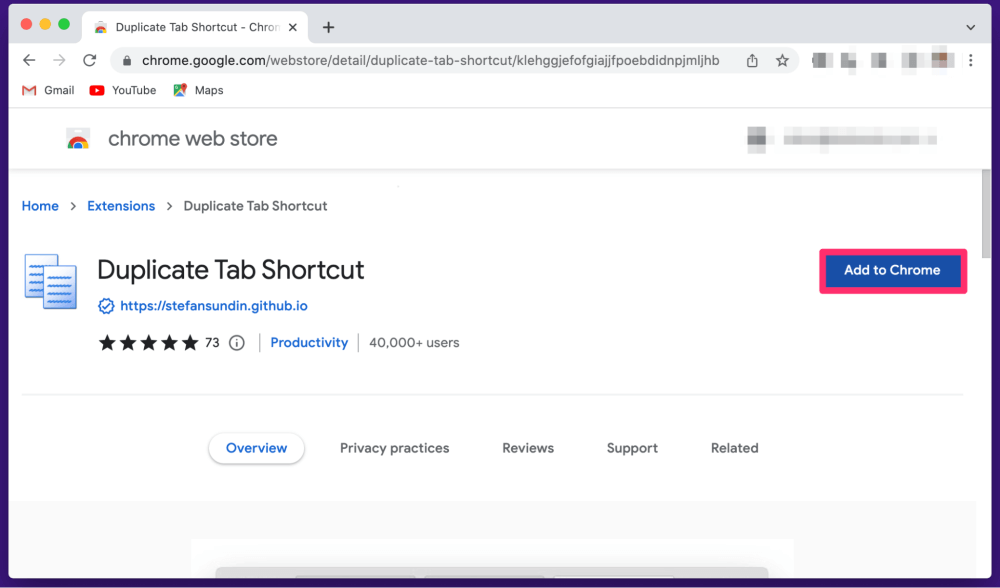Open the YouTube bookmark

coord(123,91)
